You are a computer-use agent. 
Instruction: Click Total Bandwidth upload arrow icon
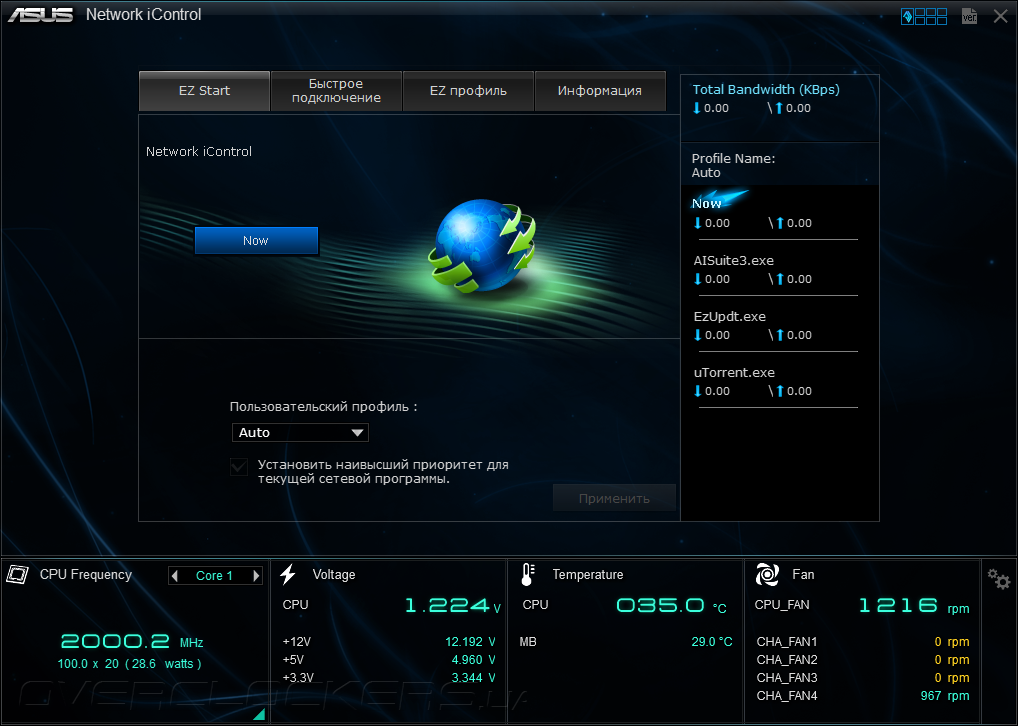point(778,108)
